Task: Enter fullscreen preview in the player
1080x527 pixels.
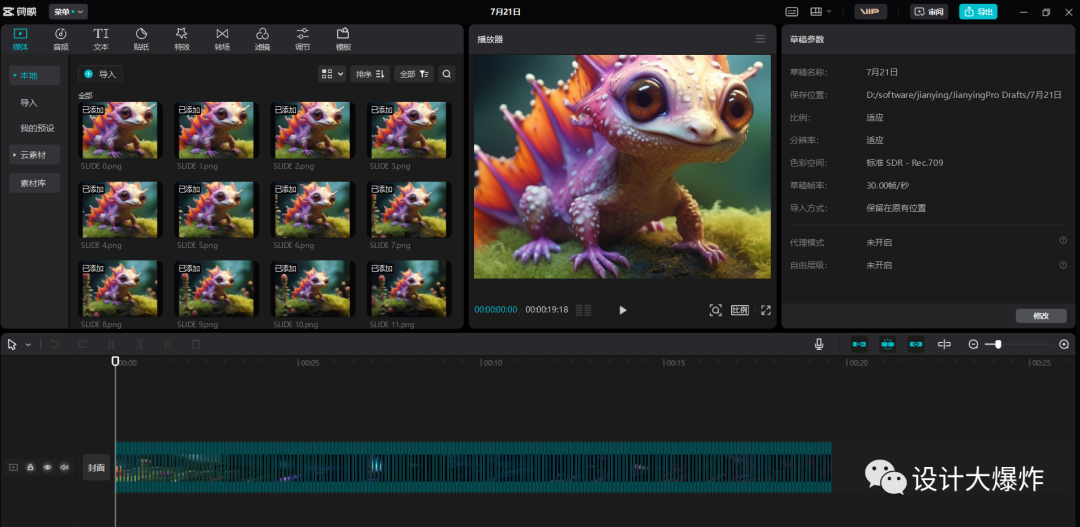Action: (x=766, y=310)
